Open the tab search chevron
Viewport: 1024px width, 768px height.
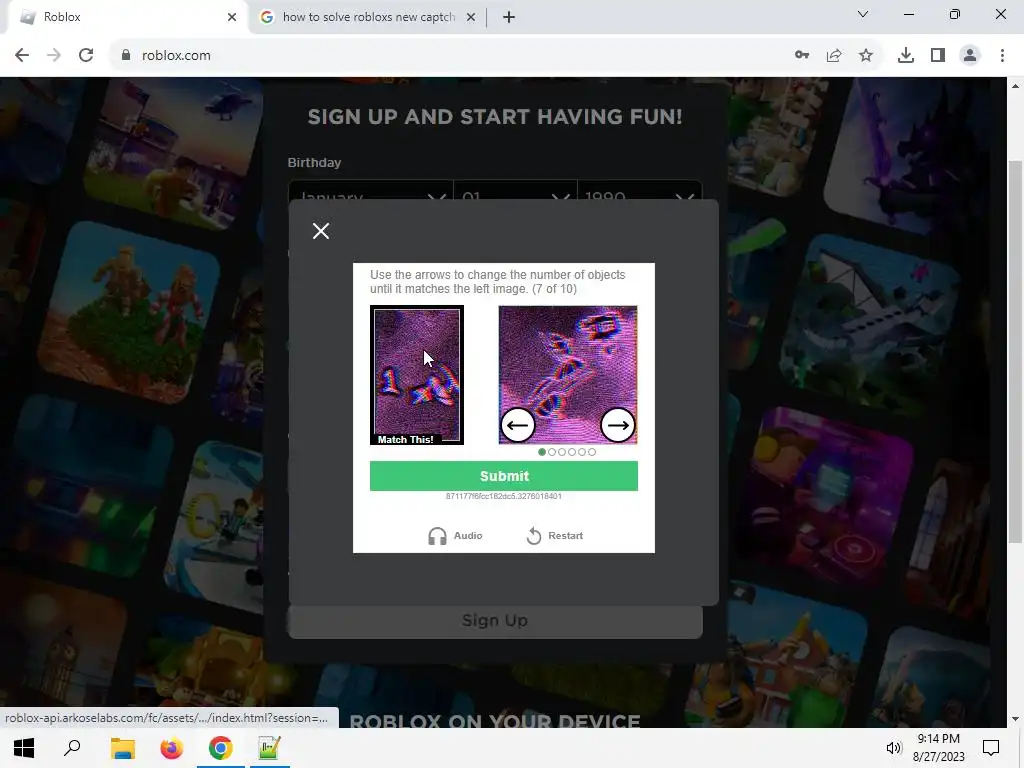tap(863, 14)
